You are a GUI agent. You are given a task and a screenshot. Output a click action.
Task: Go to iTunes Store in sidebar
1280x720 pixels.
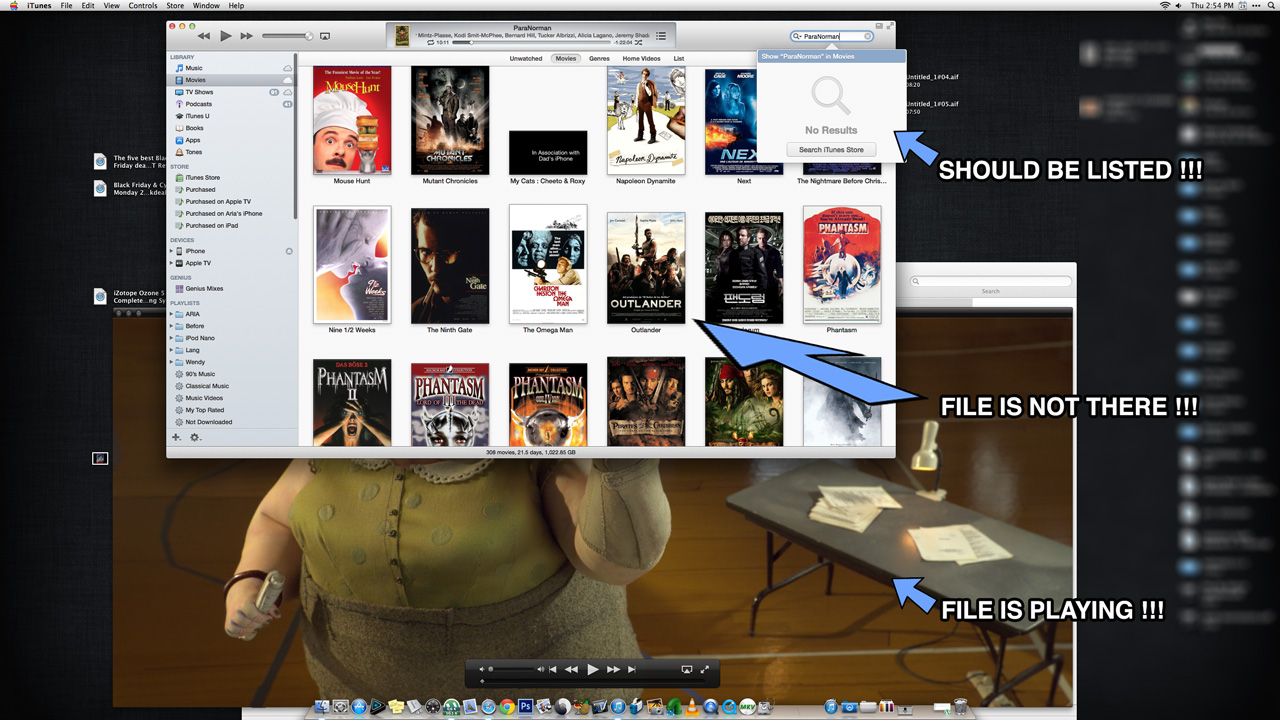click(231, 177)
